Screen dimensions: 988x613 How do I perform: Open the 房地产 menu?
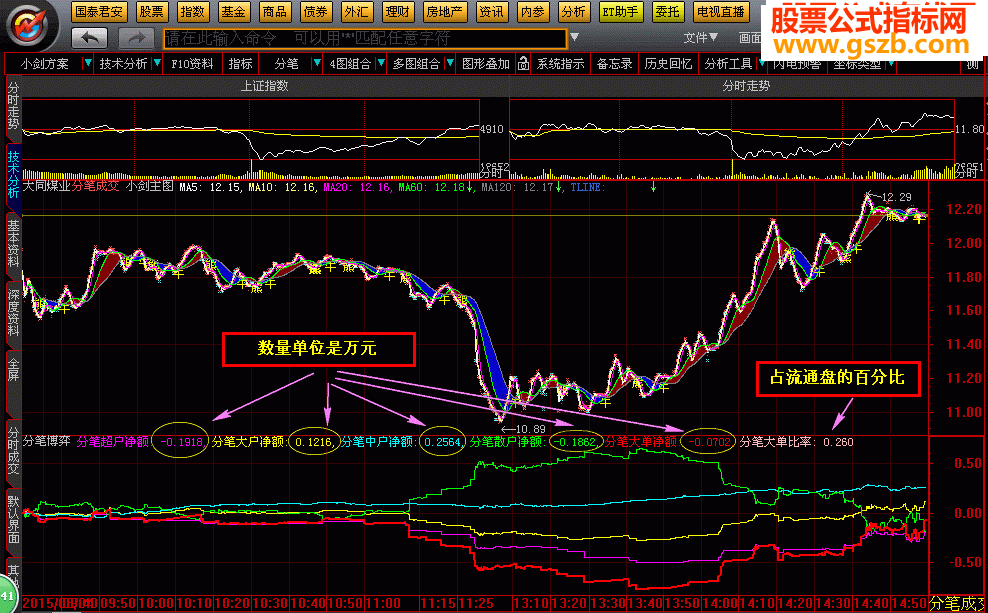pyautogui.click(x=444, y=11)
